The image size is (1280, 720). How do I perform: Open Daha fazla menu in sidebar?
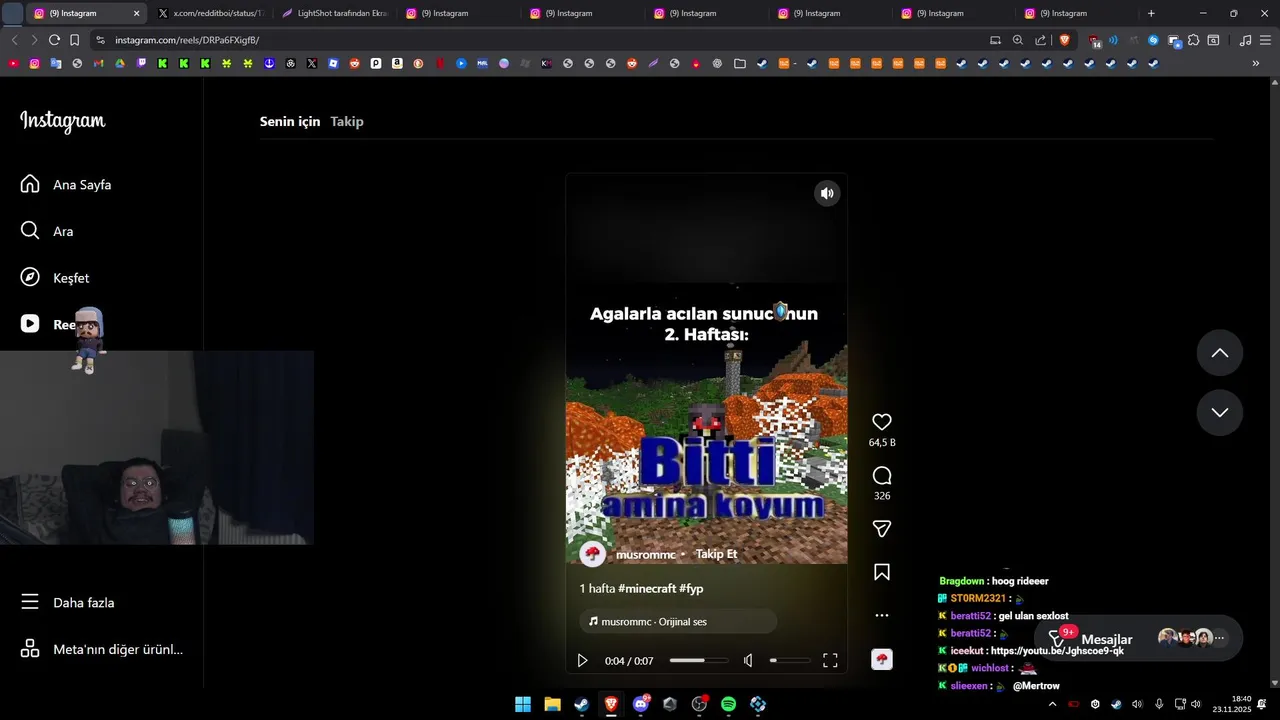click(x=68, y=602)
